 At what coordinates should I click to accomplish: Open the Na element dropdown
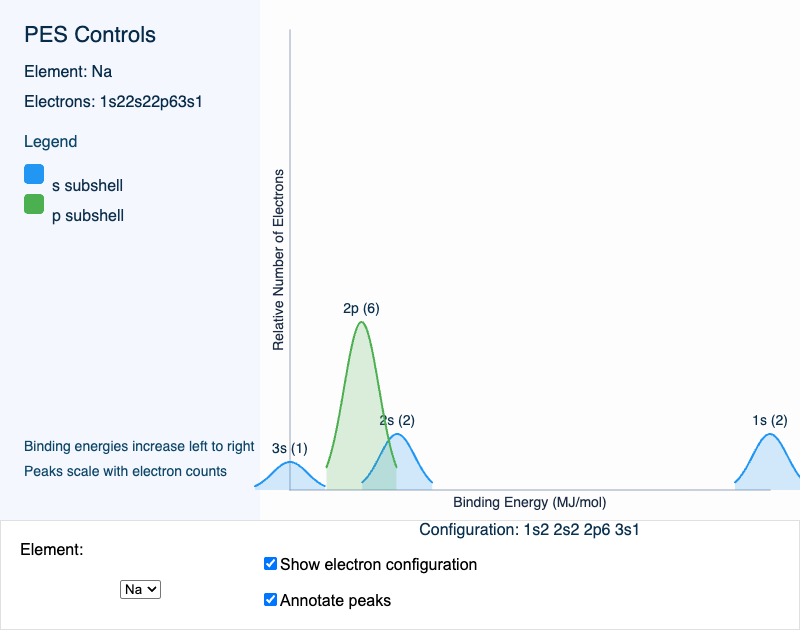coord(140,589)
